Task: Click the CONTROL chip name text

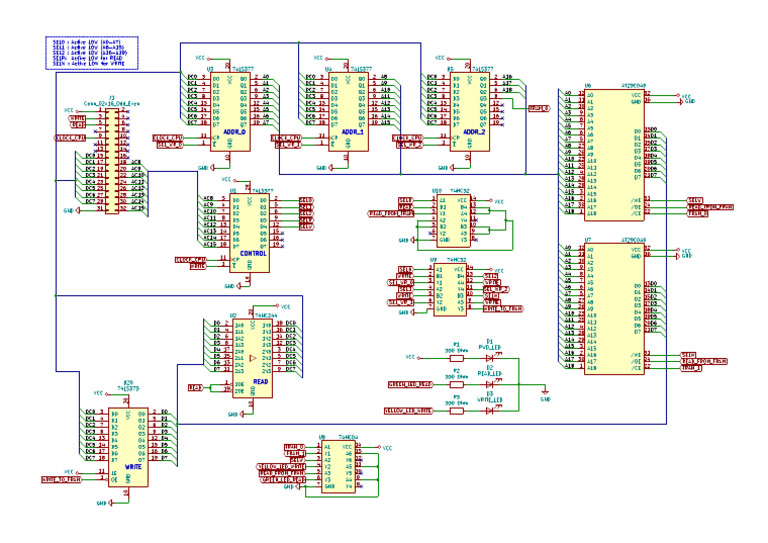Action: (x=253, y=254)
